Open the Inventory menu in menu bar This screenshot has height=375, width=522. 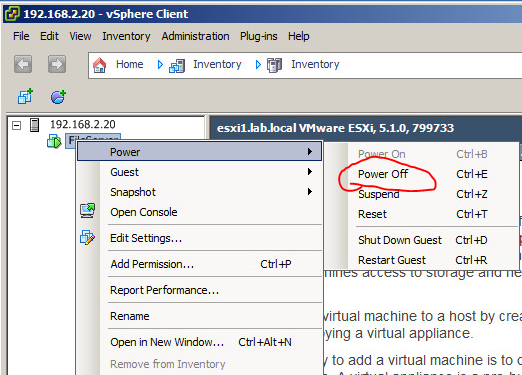pyautogui.click(x=126, y=36)
